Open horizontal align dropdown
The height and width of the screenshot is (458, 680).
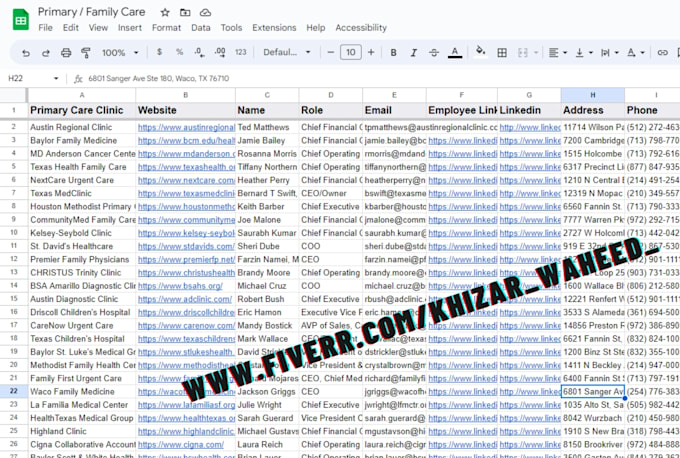[x=558, y=52]
